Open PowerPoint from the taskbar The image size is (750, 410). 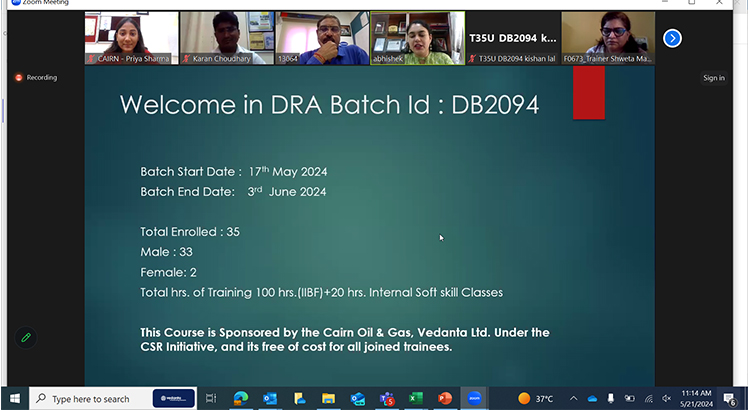[445, 398]
